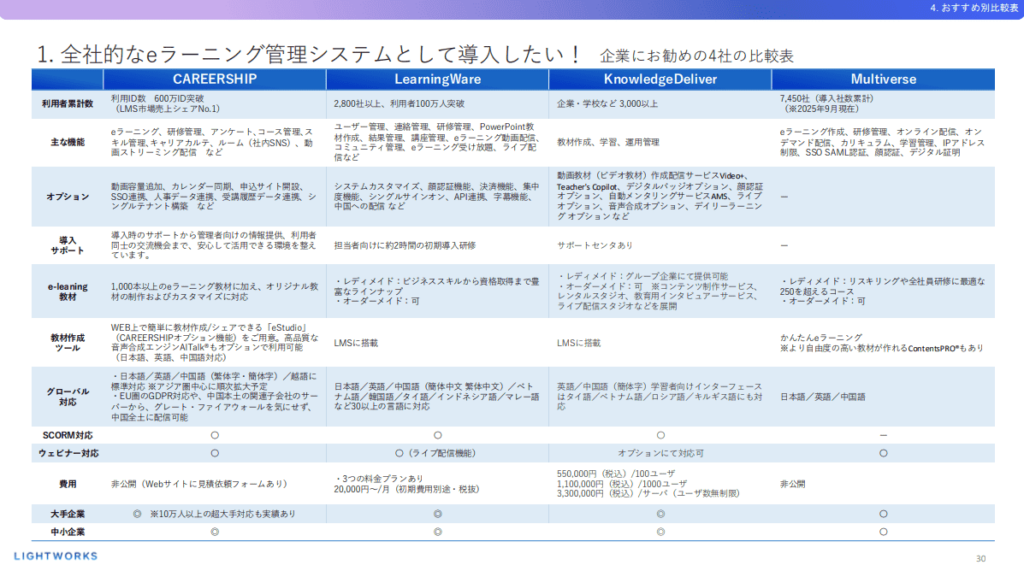The width and height of the screenshot is (1024, 571).
Task: Select the ウェビナー対応 row label
Action: point(67,453)
